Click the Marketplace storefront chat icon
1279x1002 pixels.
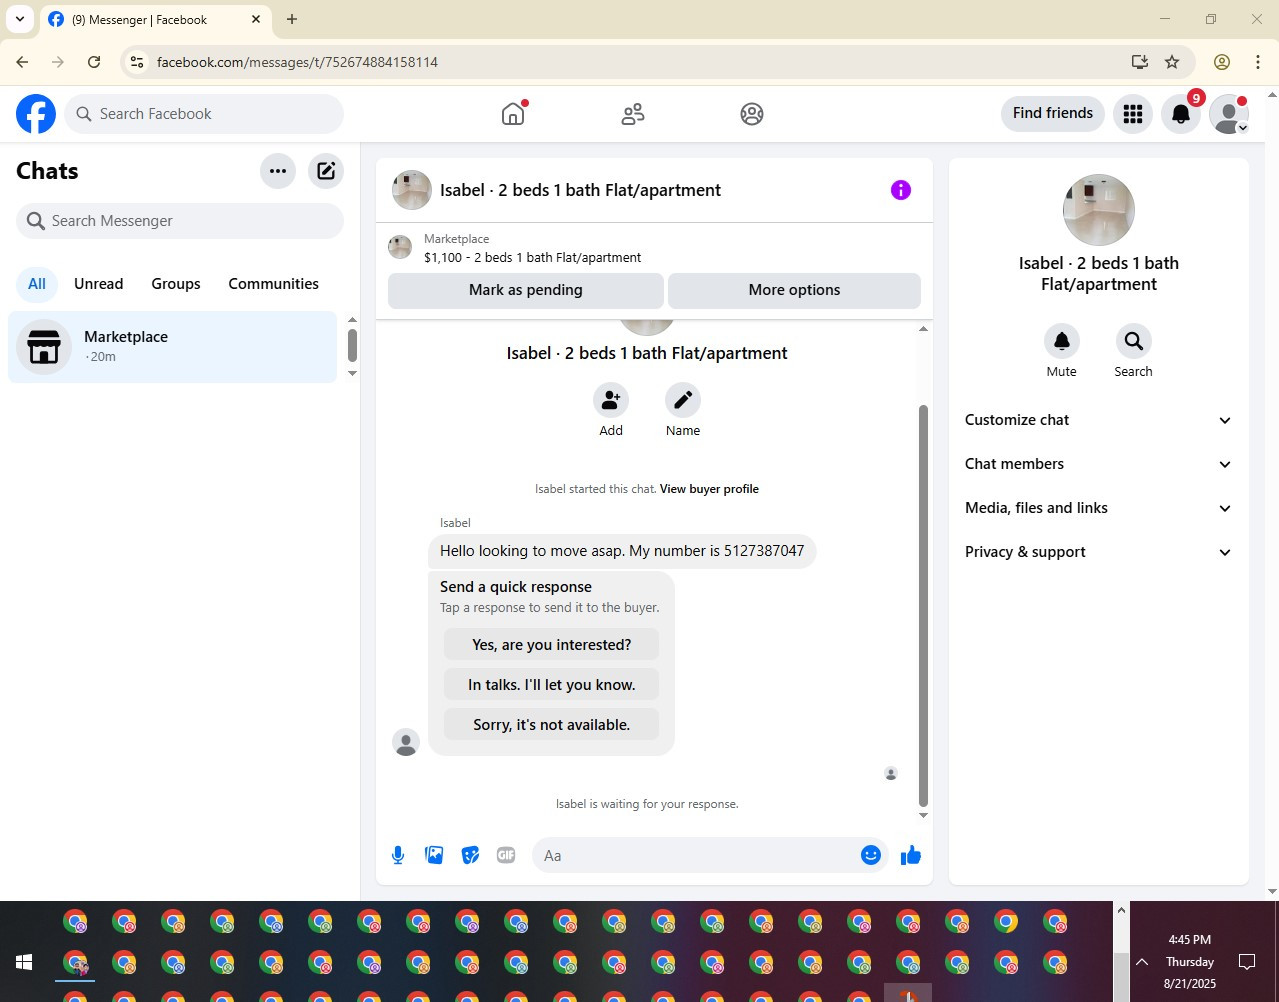[x=44, y=346]
